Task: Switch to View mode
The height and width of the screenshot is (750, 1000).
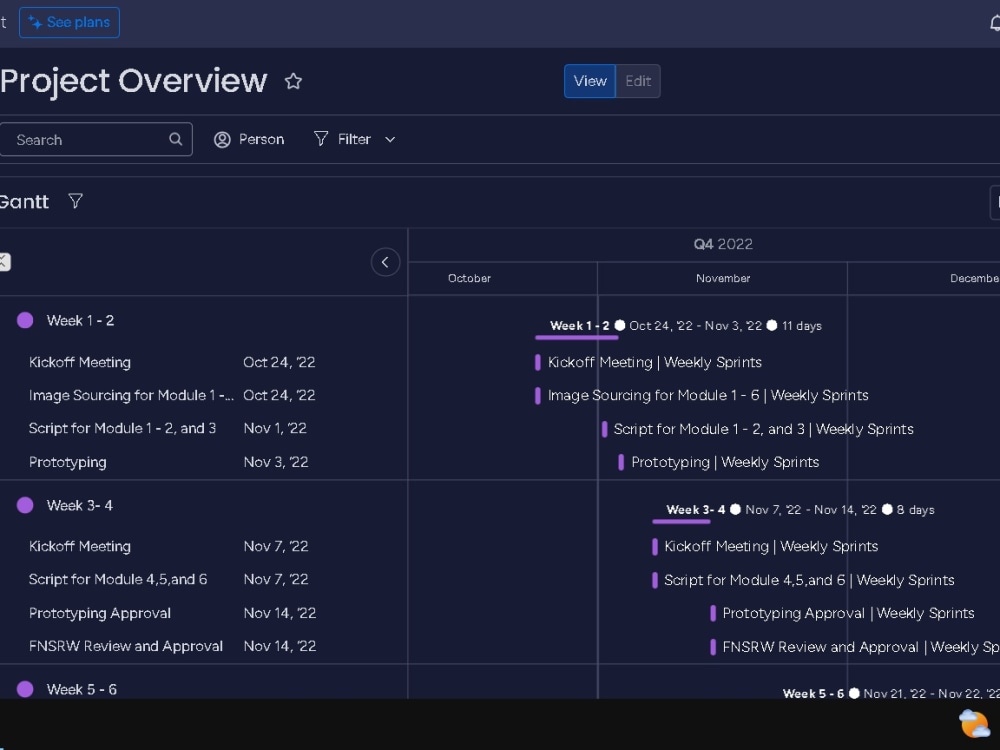Action: coord(590,81)
